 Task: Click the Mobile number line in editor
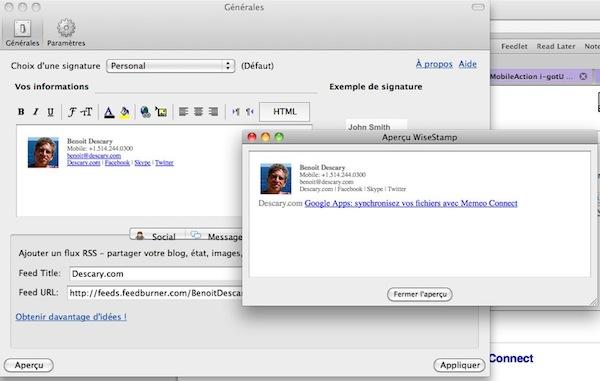click(100, 148)
